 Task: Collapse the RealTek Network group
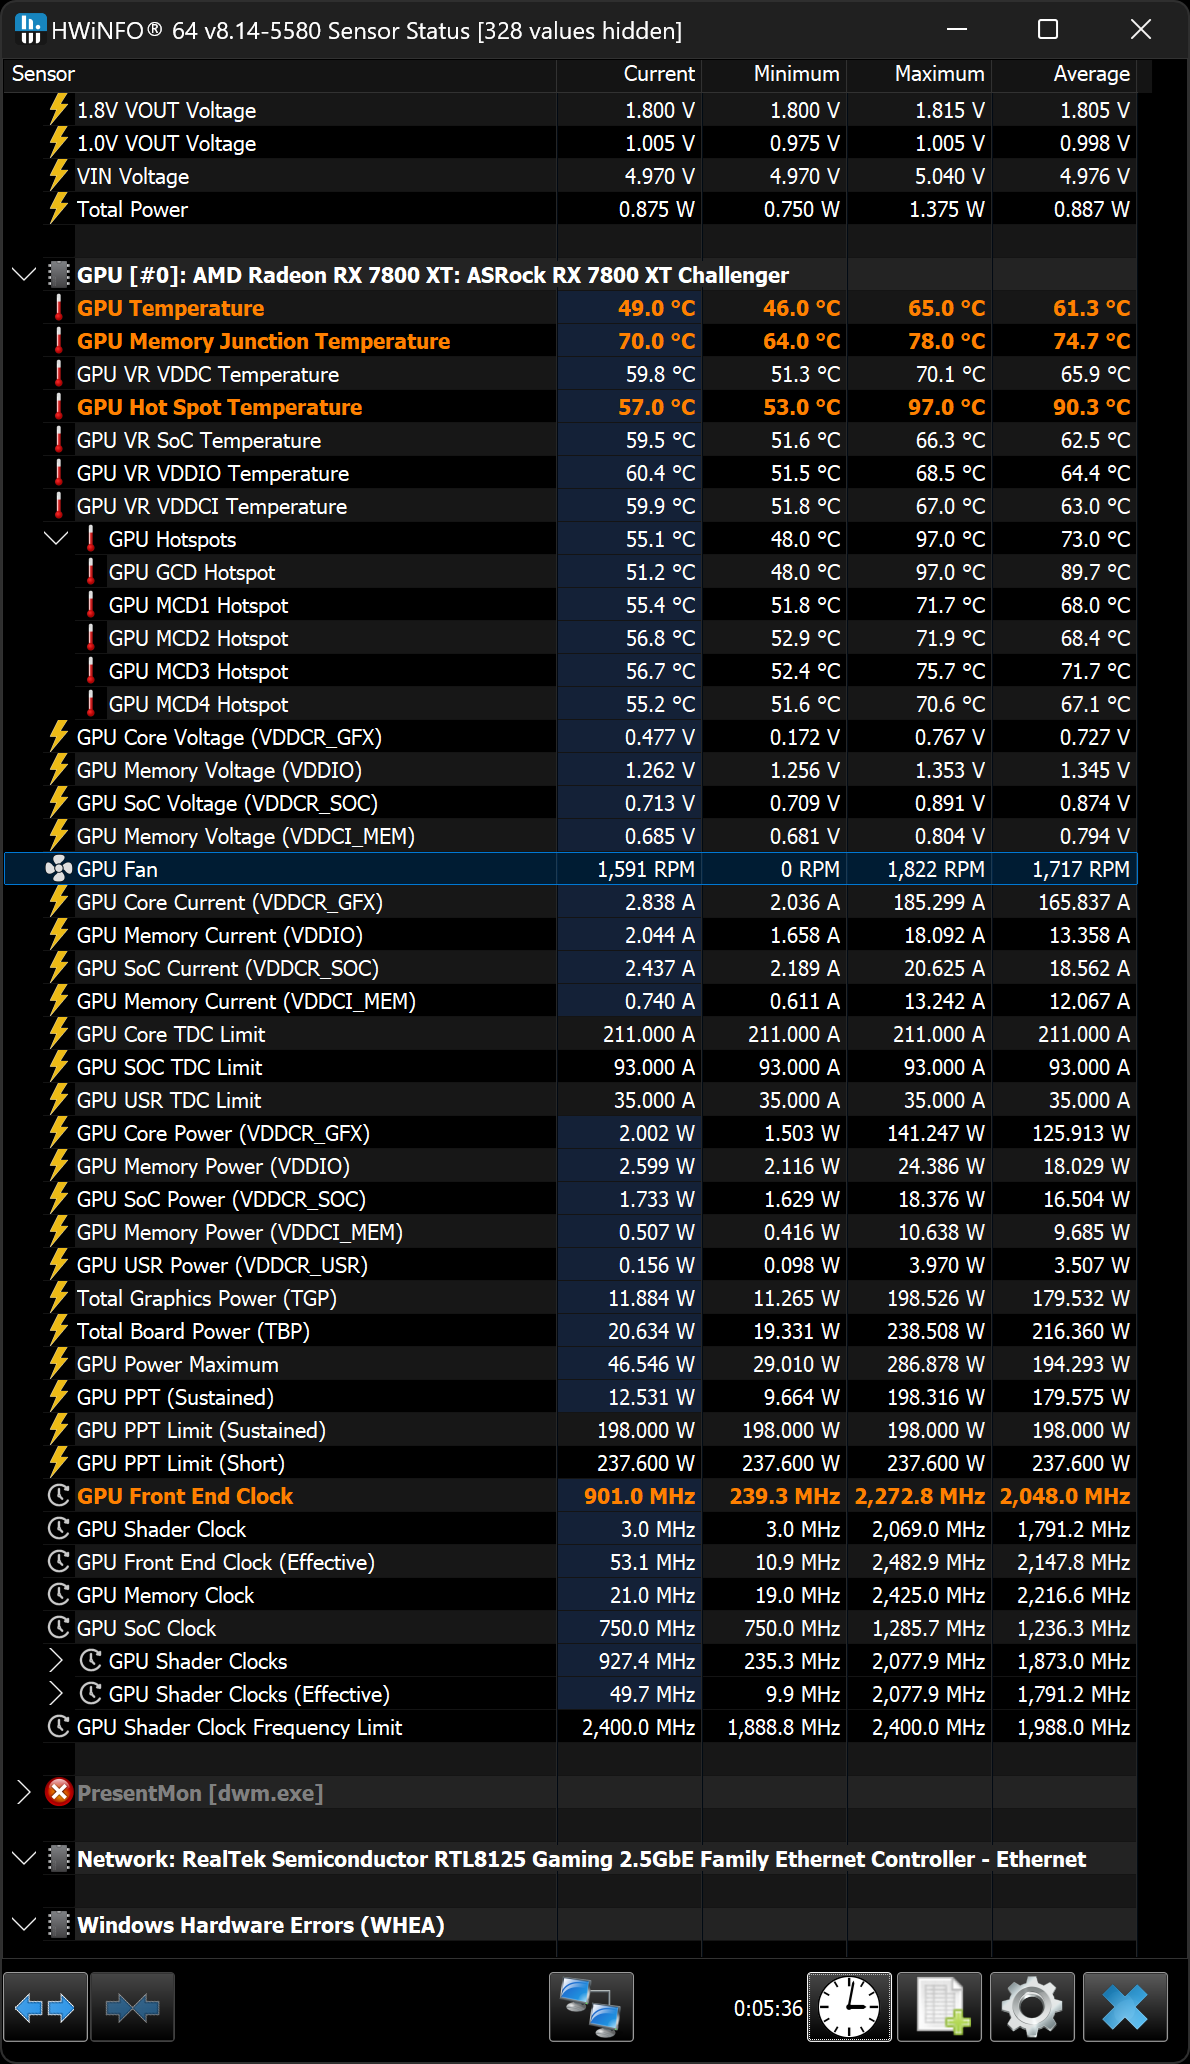(24, 1858)
